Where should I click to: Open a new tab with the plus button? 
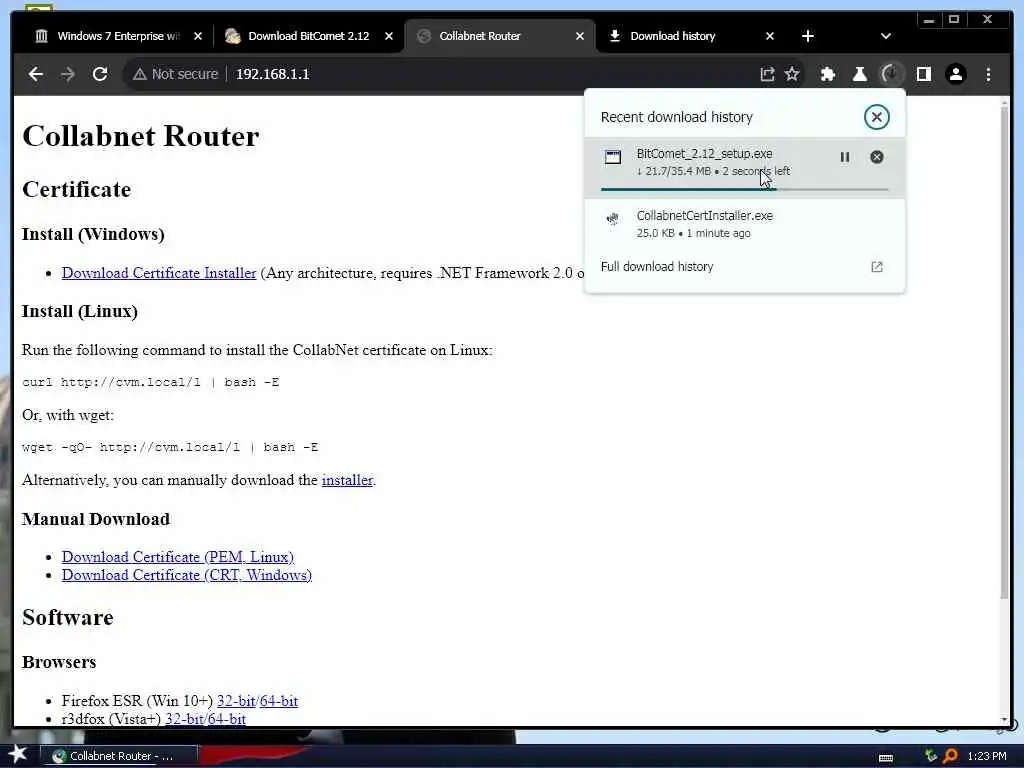[x=808, y=36]
